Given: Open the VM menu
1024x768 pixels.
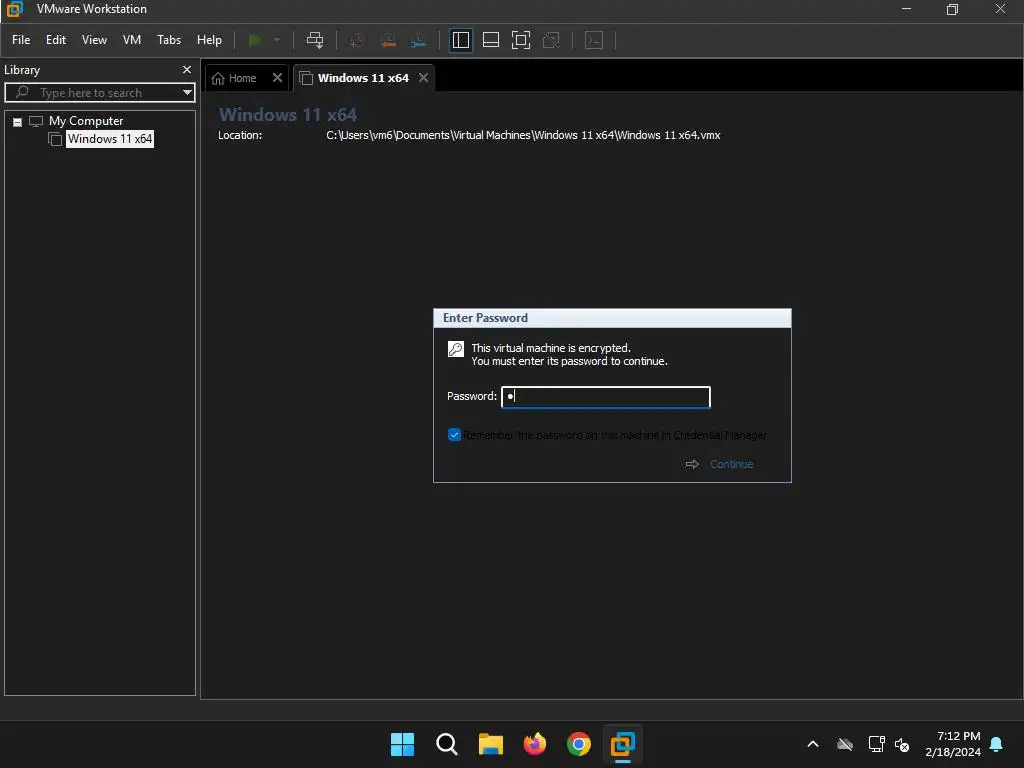Looking at the screenshot, I should point(132,40).
